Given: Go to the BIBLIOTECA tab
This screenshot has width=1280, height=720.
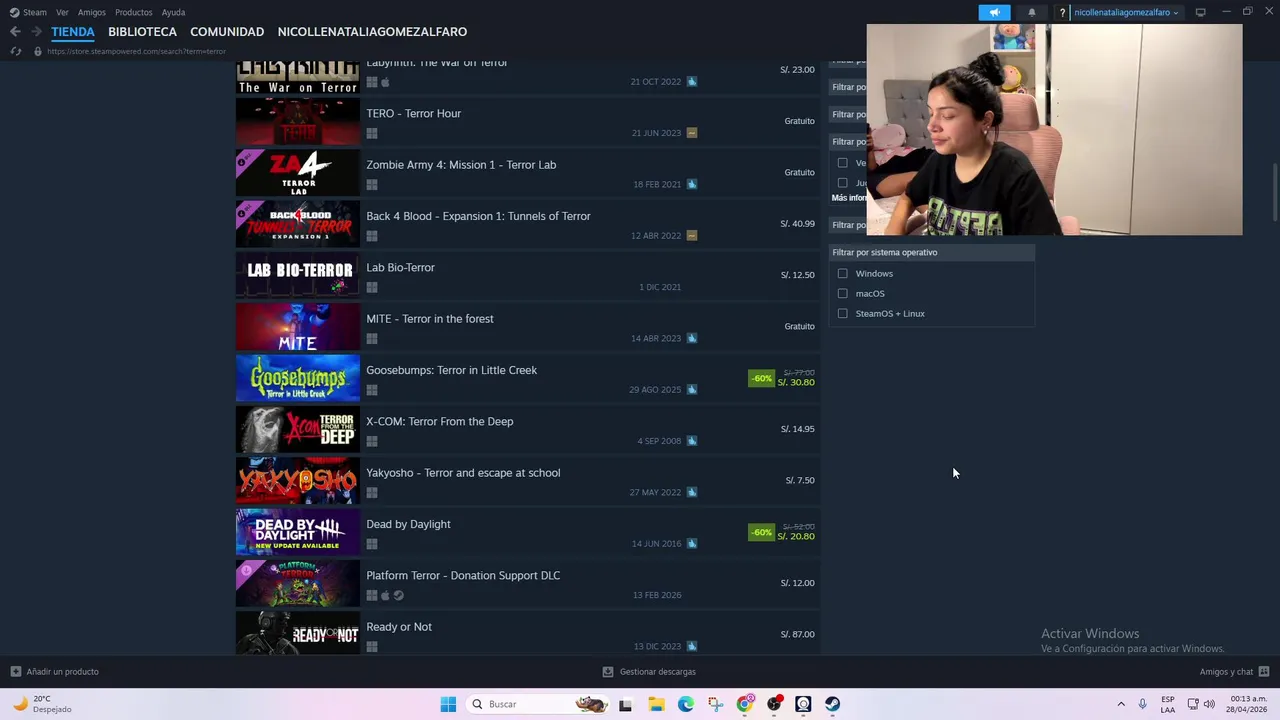Looking at the screenshot, I should pos(142,32).
